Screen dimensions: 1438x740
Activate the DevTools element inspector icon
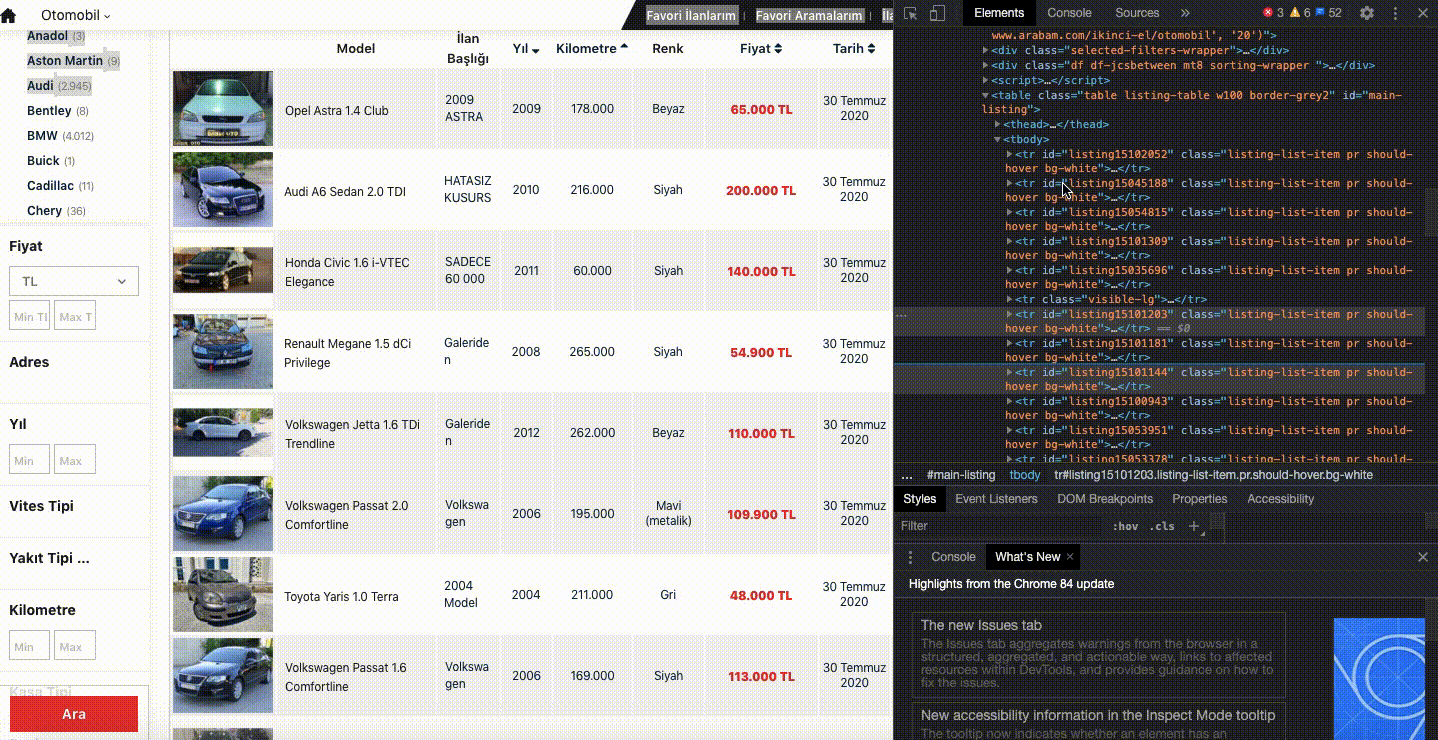coord(910,13)
